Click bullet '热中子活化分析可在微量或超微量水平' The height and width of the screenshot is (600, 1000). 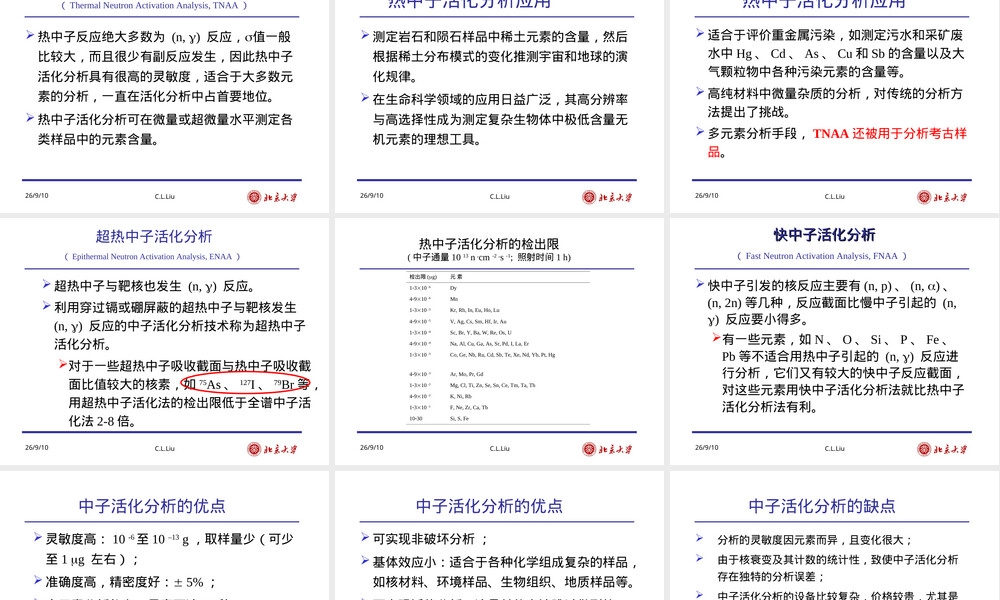165,129
